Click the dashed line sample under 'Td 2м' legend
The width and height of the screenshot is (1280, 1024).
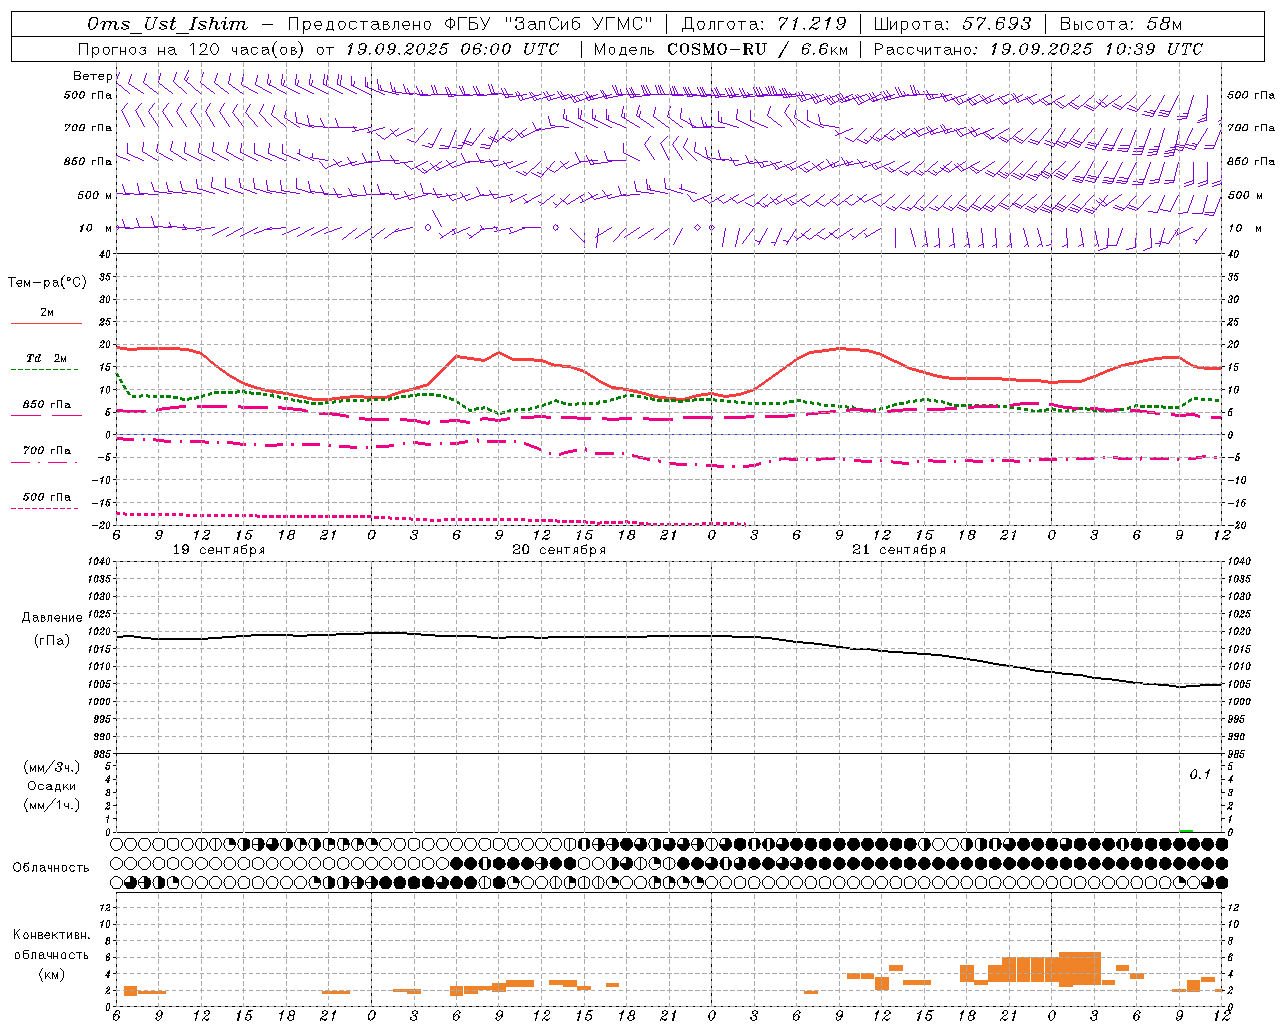click(x=44, y=370)
